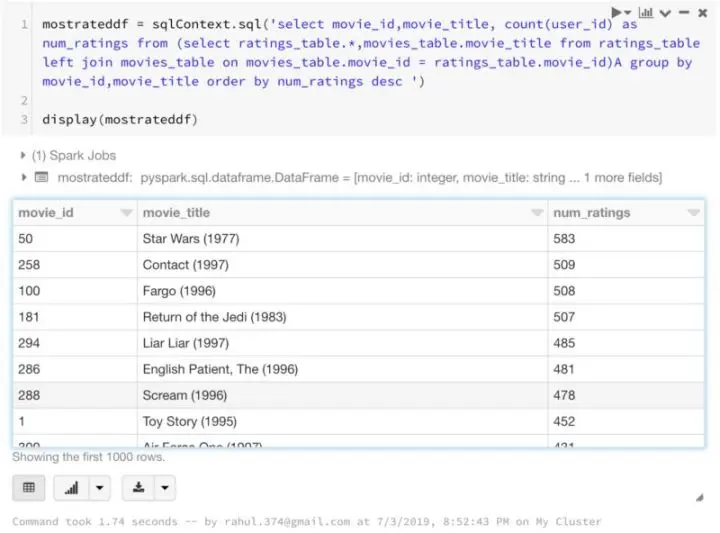720x533 pixels.
Task: Open download options dropdown arrow
Action: (163, 488)
